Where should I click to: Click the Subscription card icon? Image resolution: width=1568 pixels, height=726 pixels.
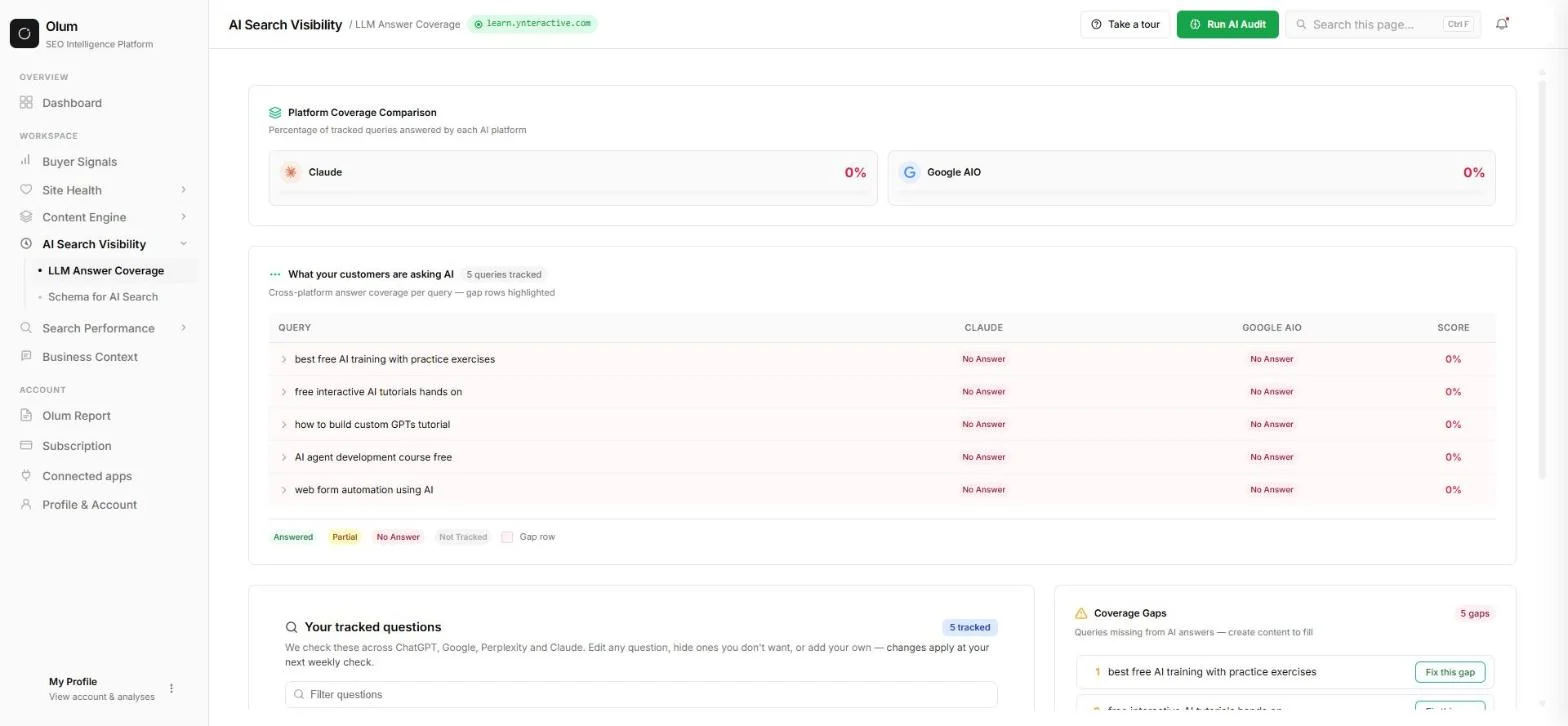tap(26, 446)
